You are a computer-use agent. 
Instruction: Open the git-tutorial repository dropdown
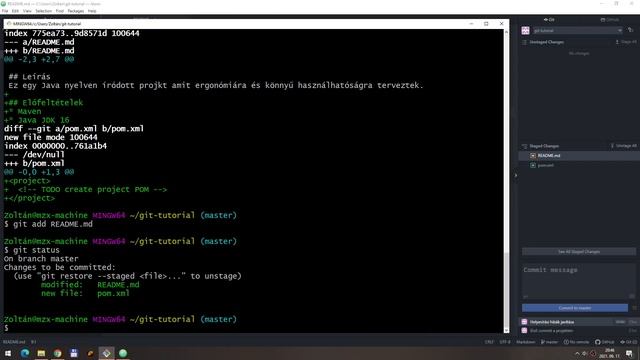[577, 31]
